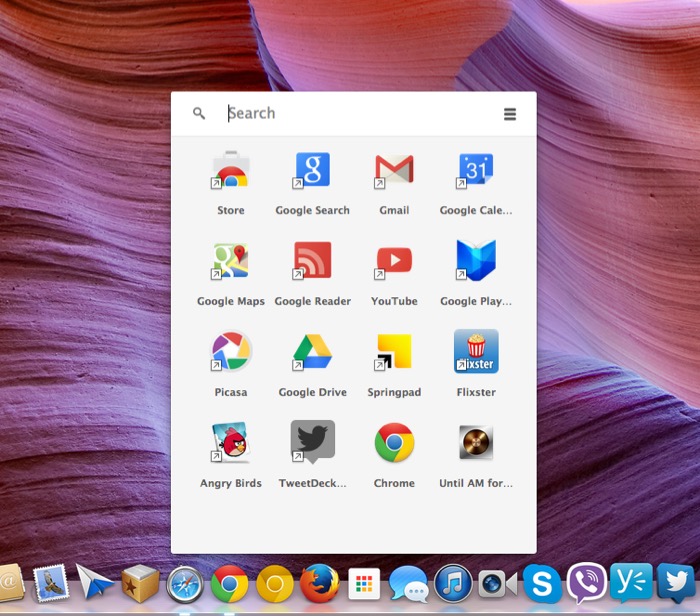This screenshot has width=700, height=616.
Task: Launch Google Search from the app launcher
Action: tap(312, 170)
